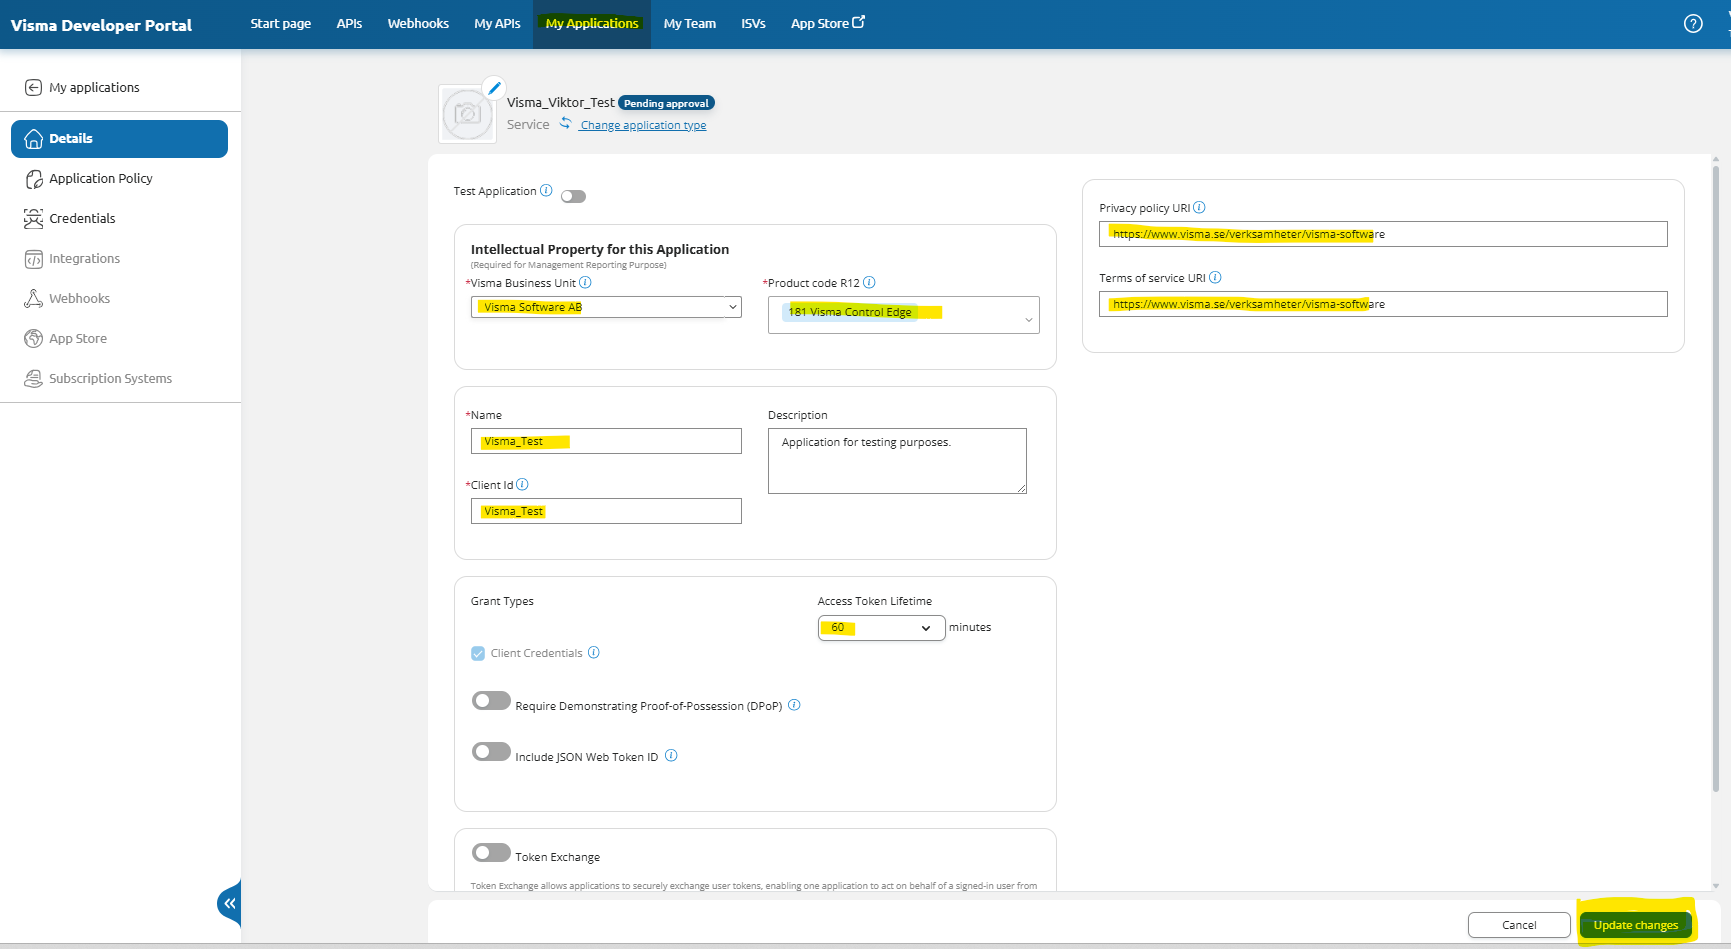
Task: Click the Terms of service URI input field
Action: (x=1383, y=304)
